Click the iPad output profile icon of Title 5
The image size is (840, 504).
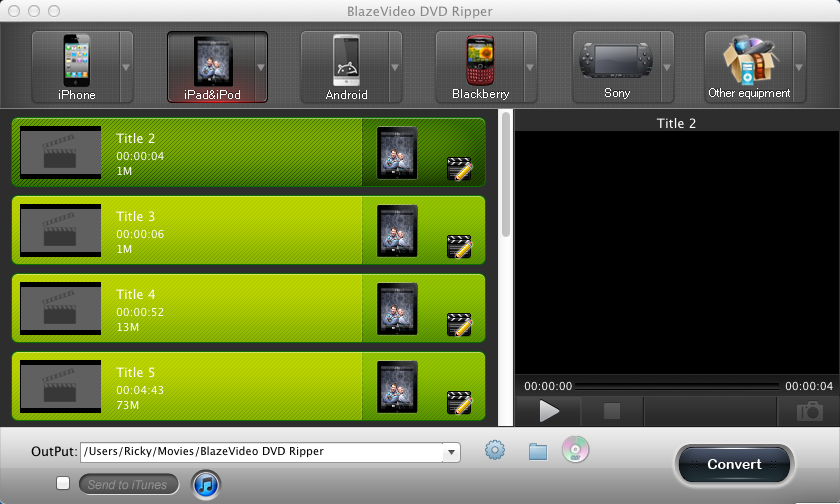coord(397,387)
